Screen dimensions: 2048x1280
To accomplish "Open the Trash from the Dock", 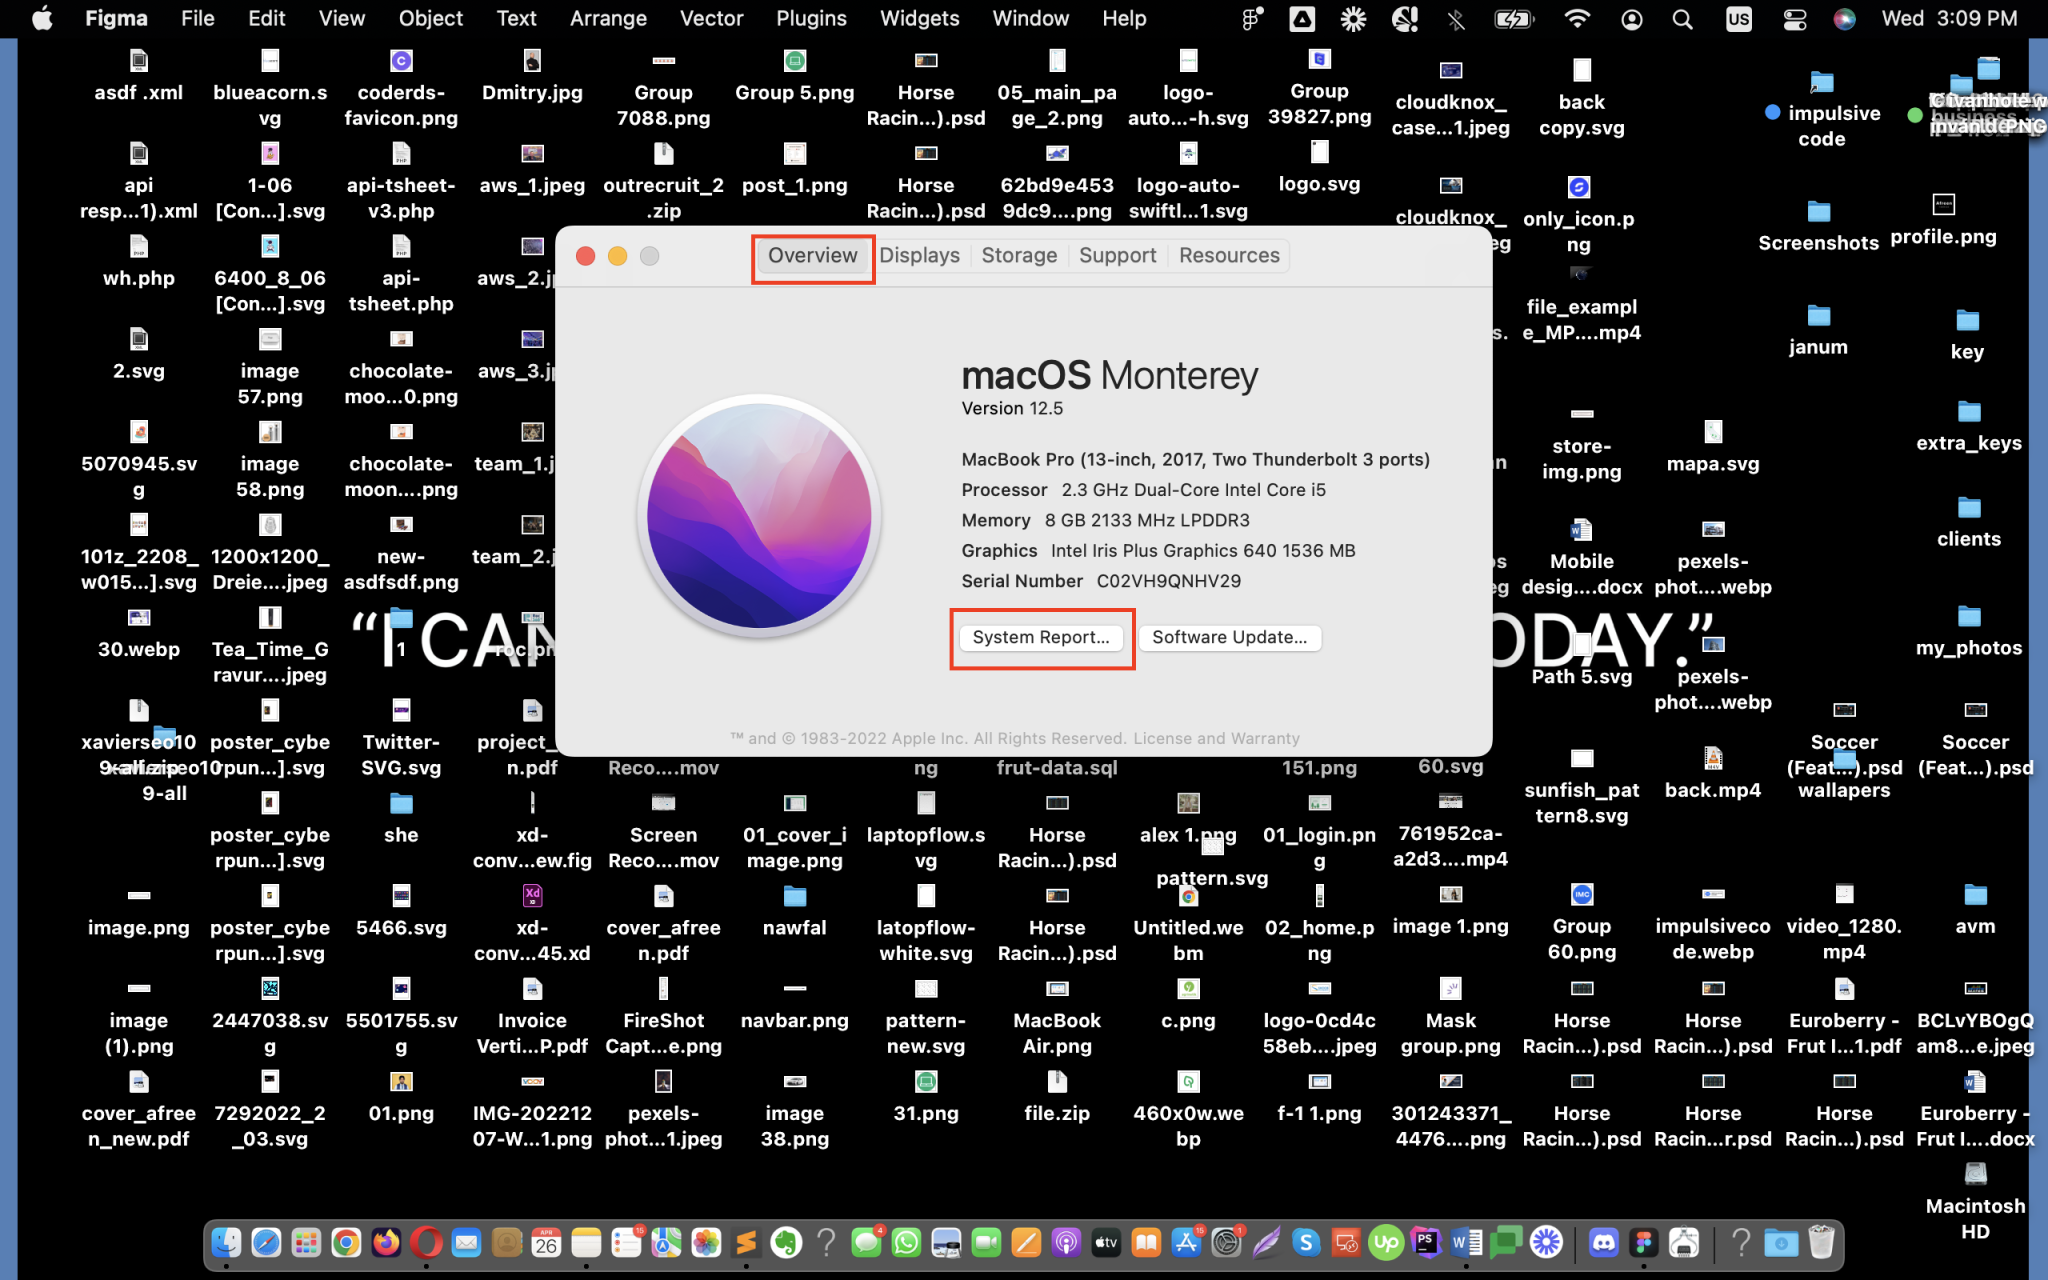I will pos(1820,1243).
